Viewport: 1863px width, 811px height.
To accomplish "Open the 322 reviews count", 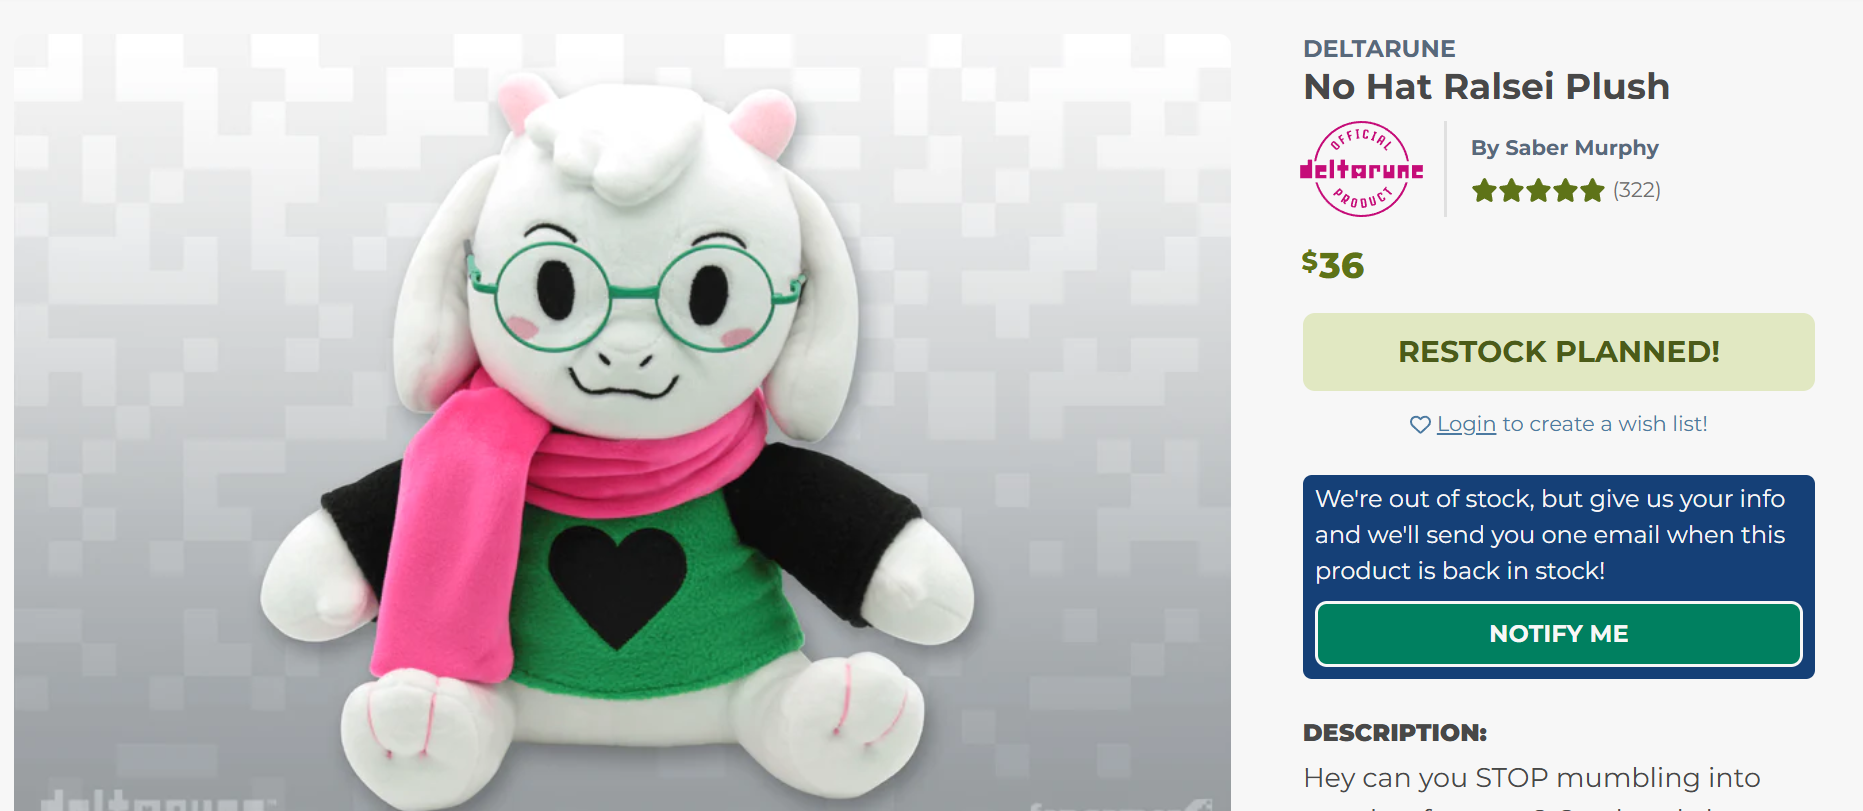I will (1637, 190).
